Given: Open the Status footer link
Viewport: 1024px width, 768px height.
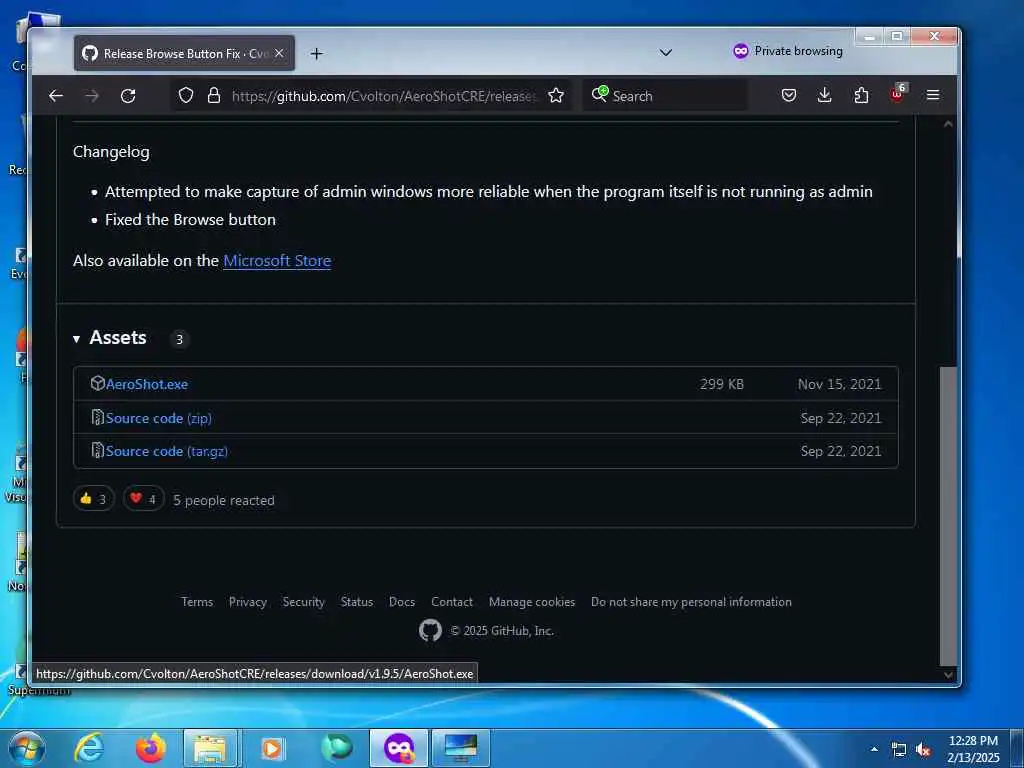Looking at the screenshot, I should (x=357, y=602).
